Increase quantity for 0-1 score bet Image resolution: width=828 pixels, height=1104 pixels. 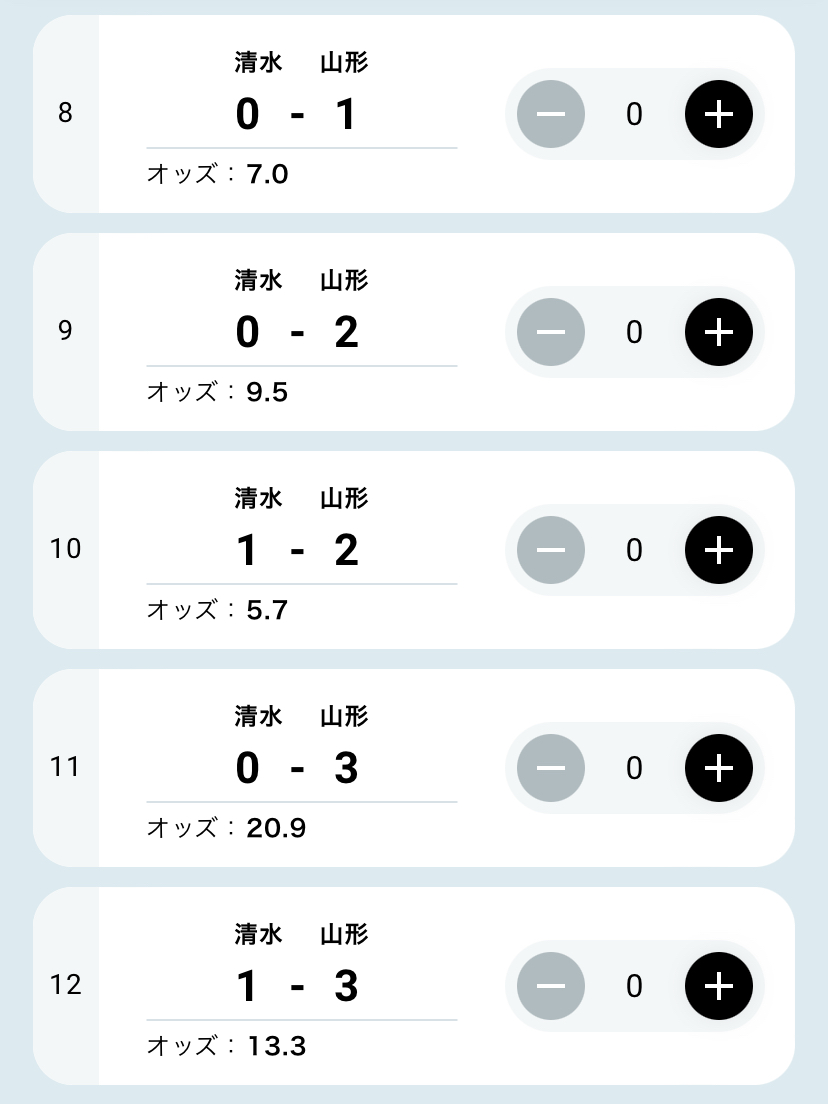coord(718,114)
